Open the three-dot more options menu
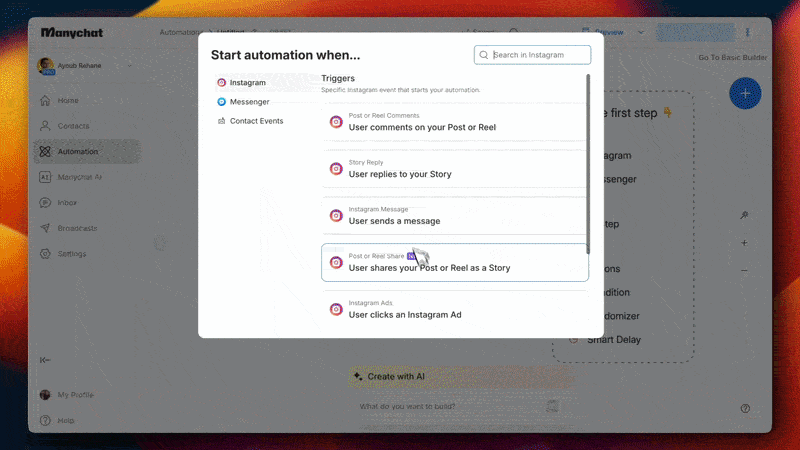The height and width of the screenshot is (450, 800). point(747,32)
